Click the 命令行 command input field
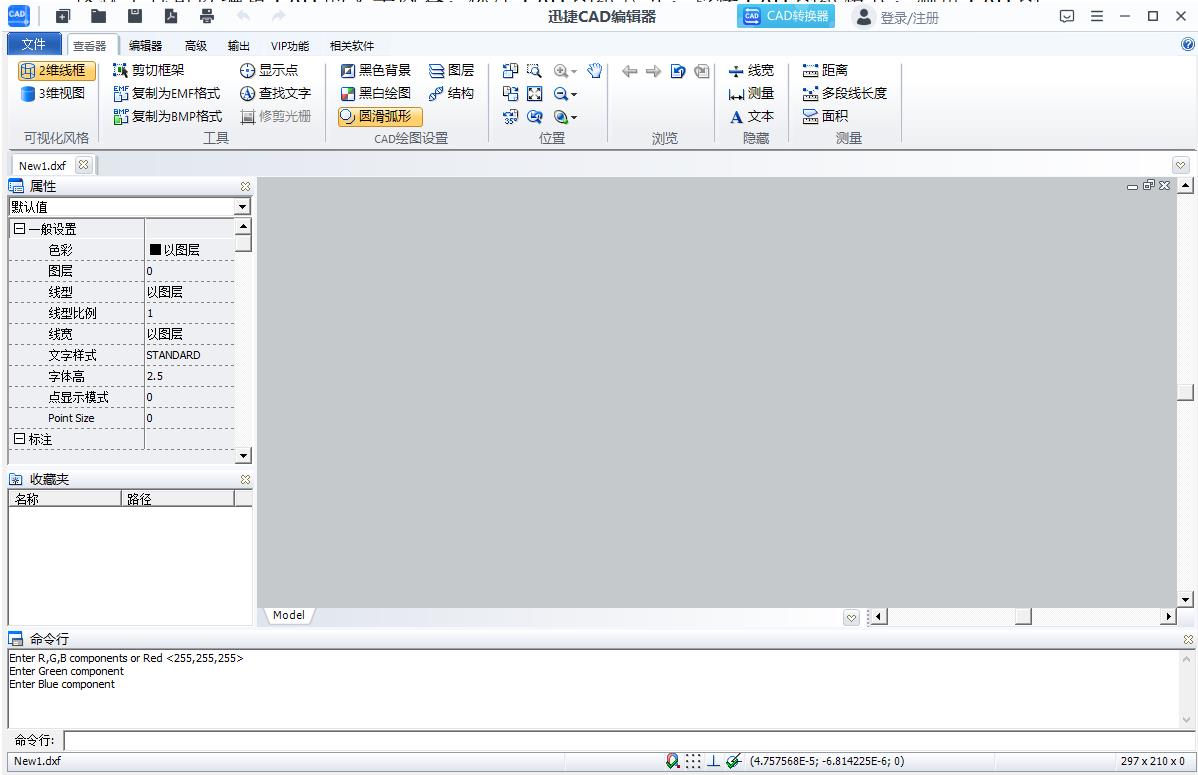This screenshot has width=1198, height=775. tap(630, 740)
